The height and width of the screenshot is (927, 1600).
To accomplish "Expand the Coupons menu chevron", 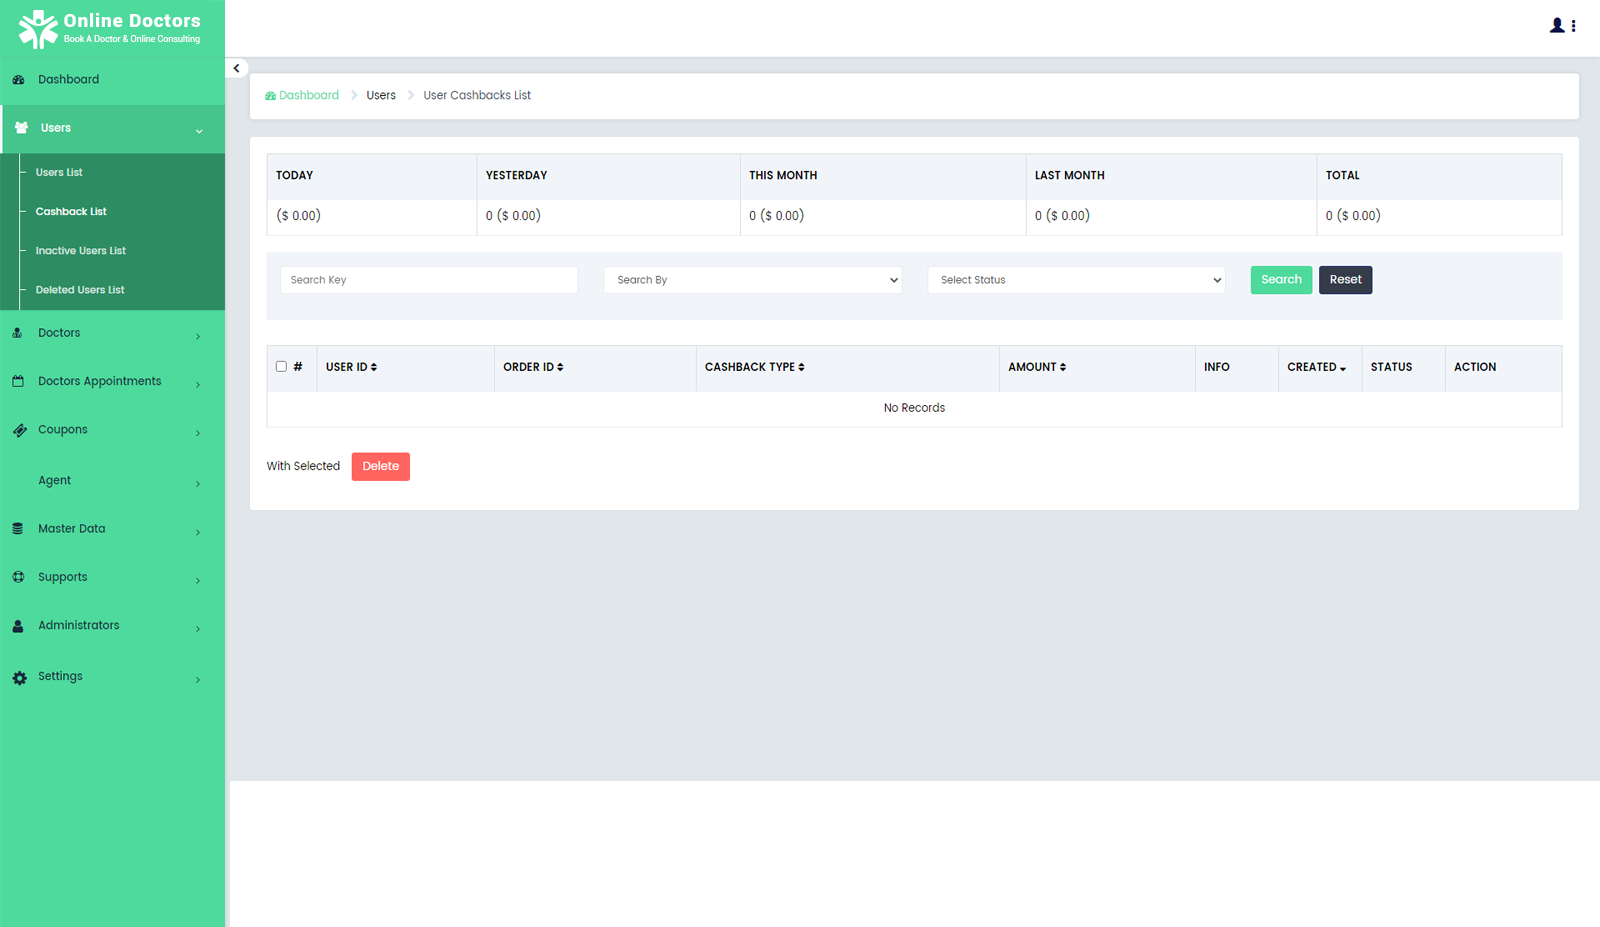I will [198, 433].
